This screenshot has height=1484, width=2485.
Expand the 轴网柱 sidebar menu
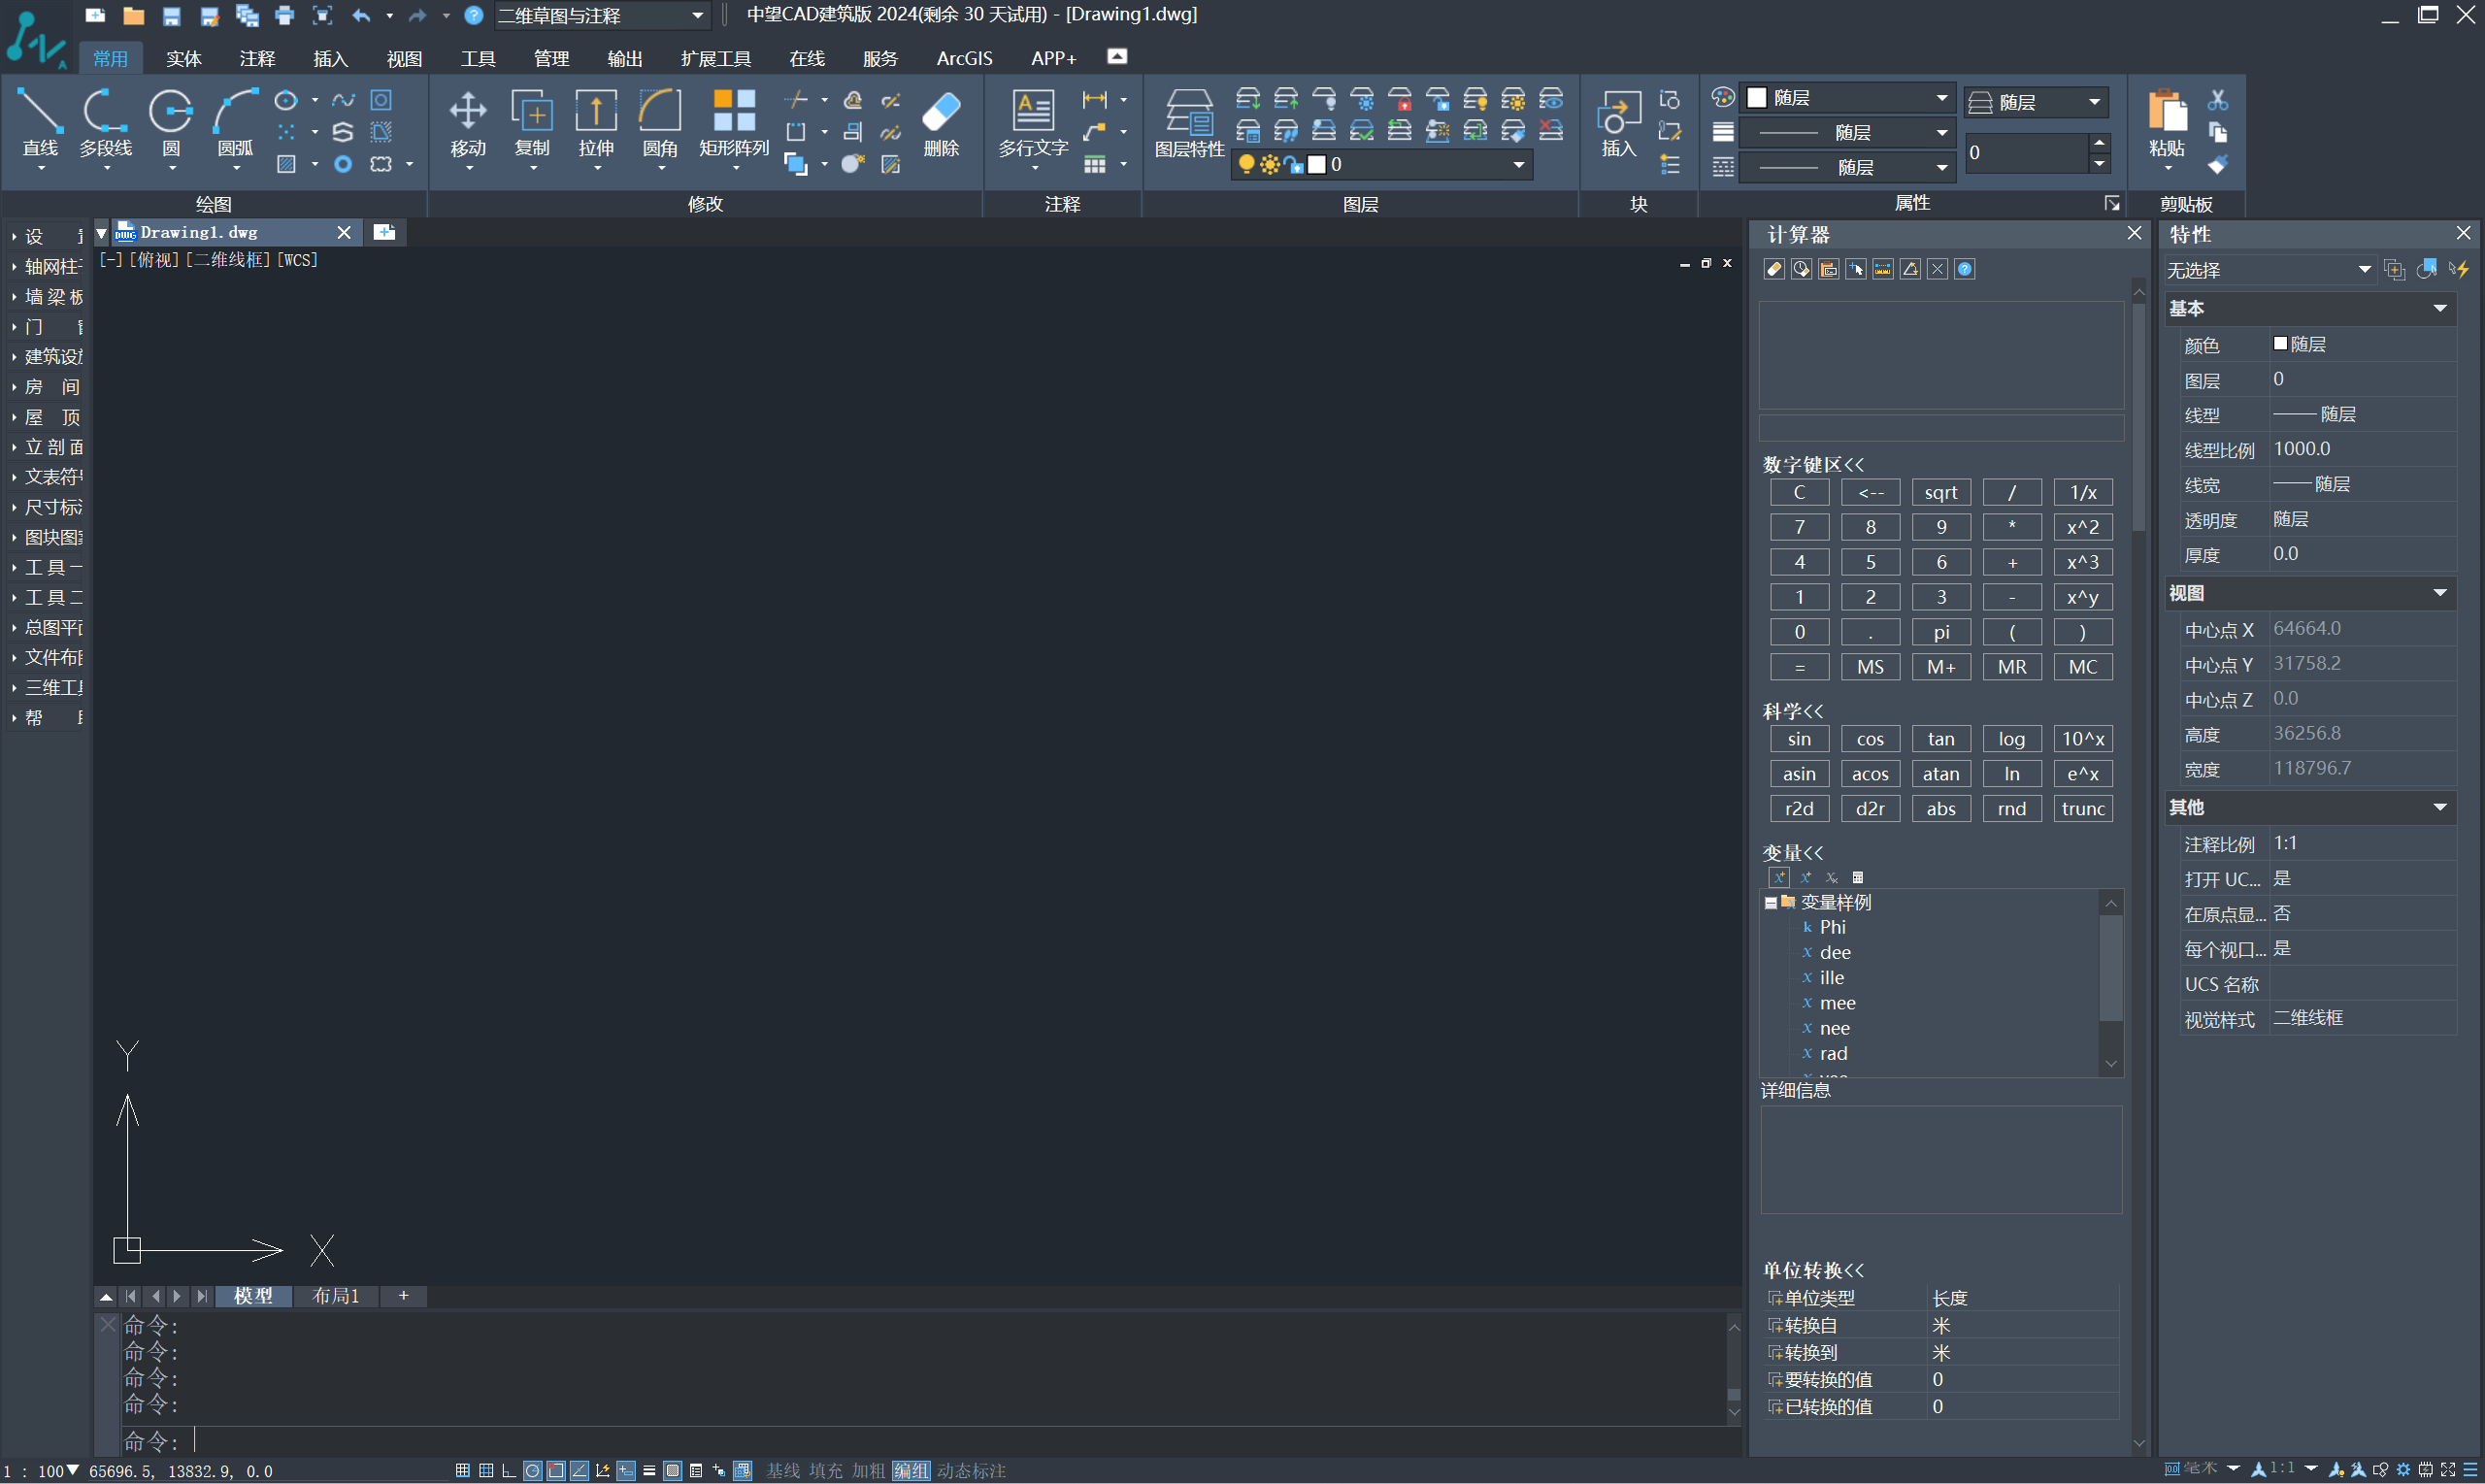(x=47, y=266)
